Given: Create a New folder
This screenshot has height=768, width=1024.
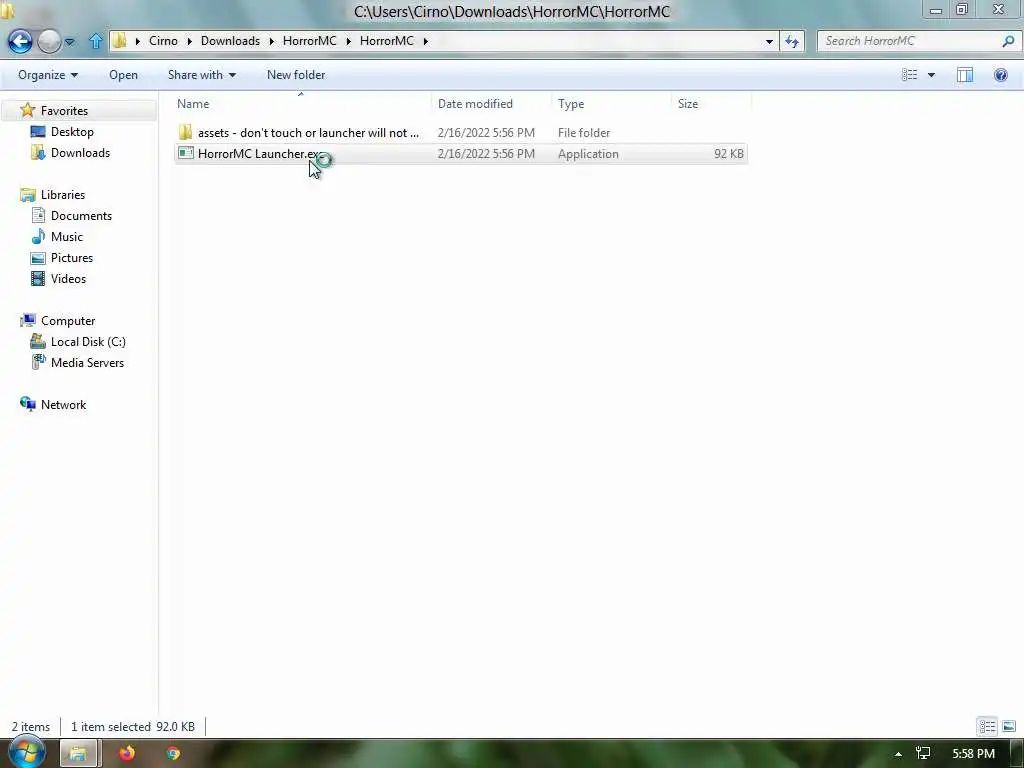Looking at the screenshot, I should 296,74.
